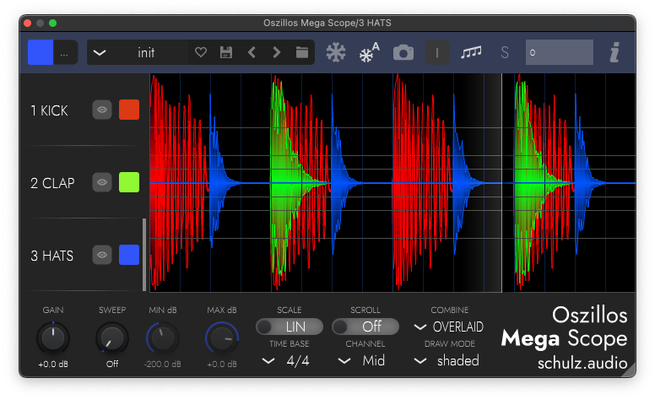Go to next preset arrow
Screen dimensions: 655x400
click(277, 52)
